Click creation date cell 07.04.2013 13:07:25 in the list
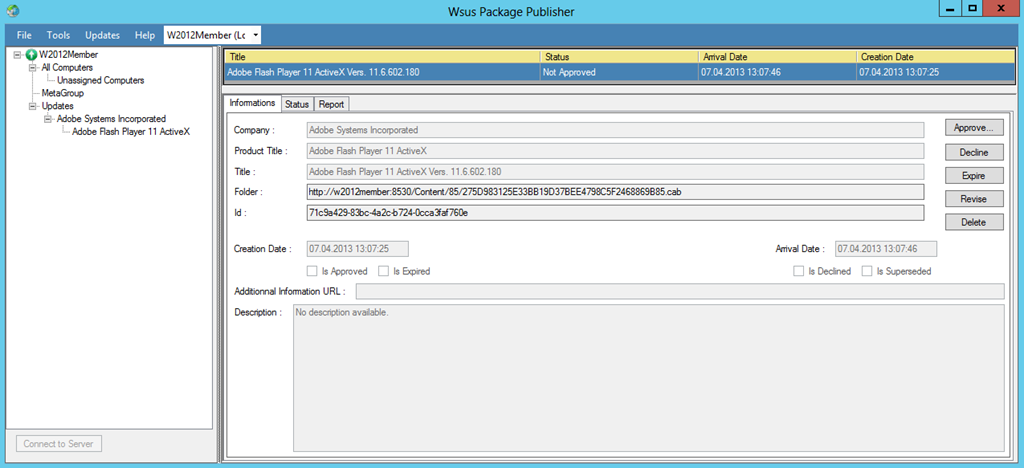The height and width of the screenshot is (468, 1024). 935,72
